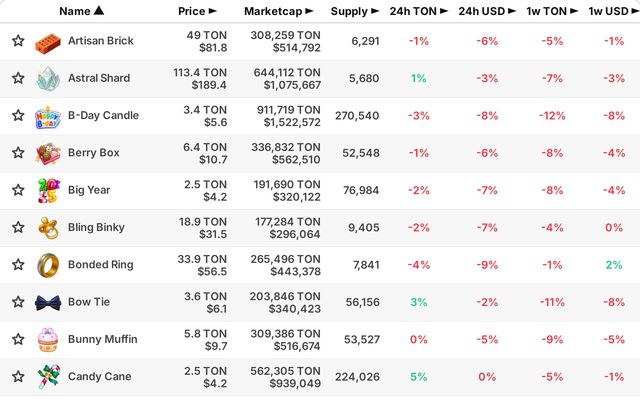Open the Bling Binky pacifier icon
The height and width of the screenshot is (400, 640).
(48, 227)
